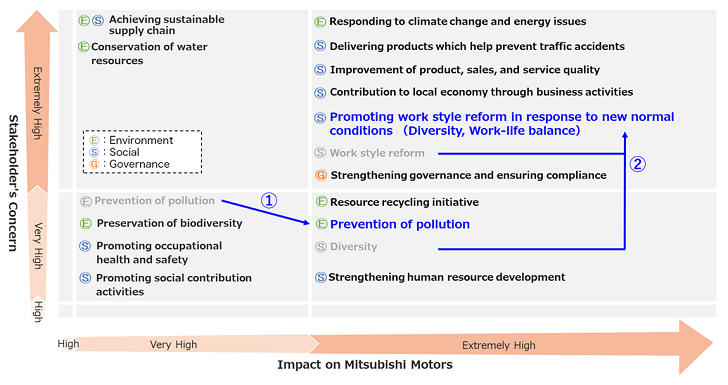Viewport: 728px width, 385px height.
Task: Click the Extremely High label on horizontal arrow
Action: pos(499,345)
